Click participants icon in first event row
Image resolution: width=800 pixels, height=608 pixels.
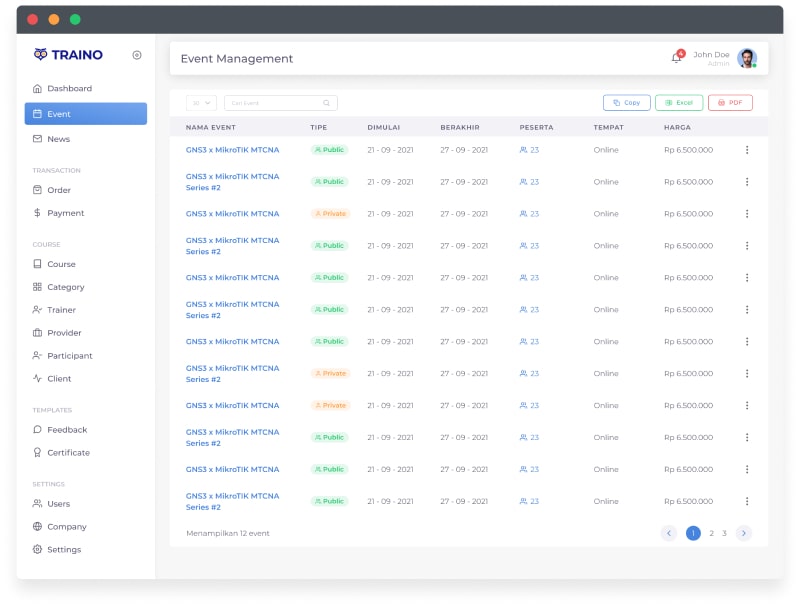(524, 150)
